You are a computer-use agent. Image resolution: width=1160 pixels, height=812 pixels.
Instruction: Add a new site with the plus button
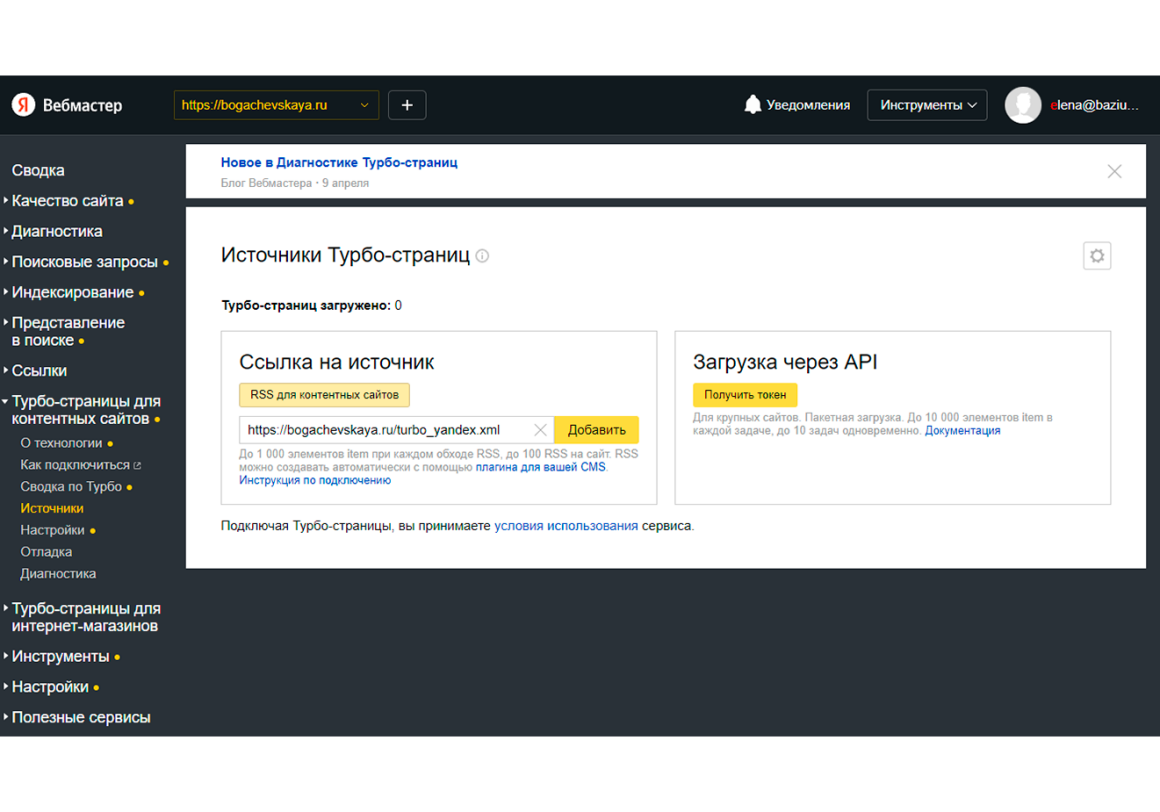[x=407, y=105]
